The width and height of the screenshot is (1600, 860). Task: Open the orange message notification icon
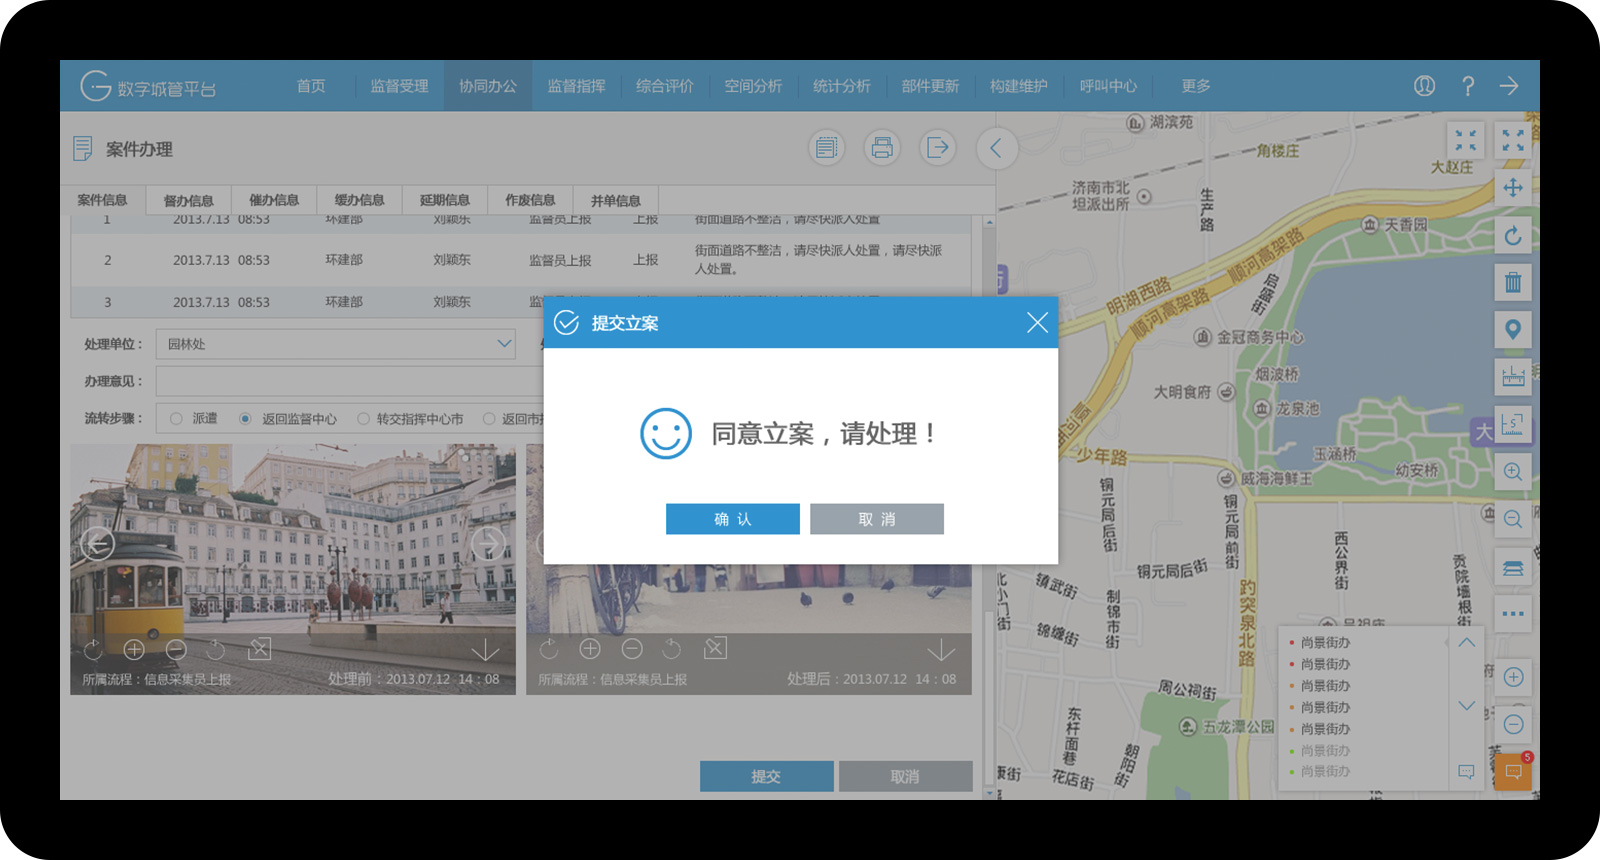(x=1513, y=772)
